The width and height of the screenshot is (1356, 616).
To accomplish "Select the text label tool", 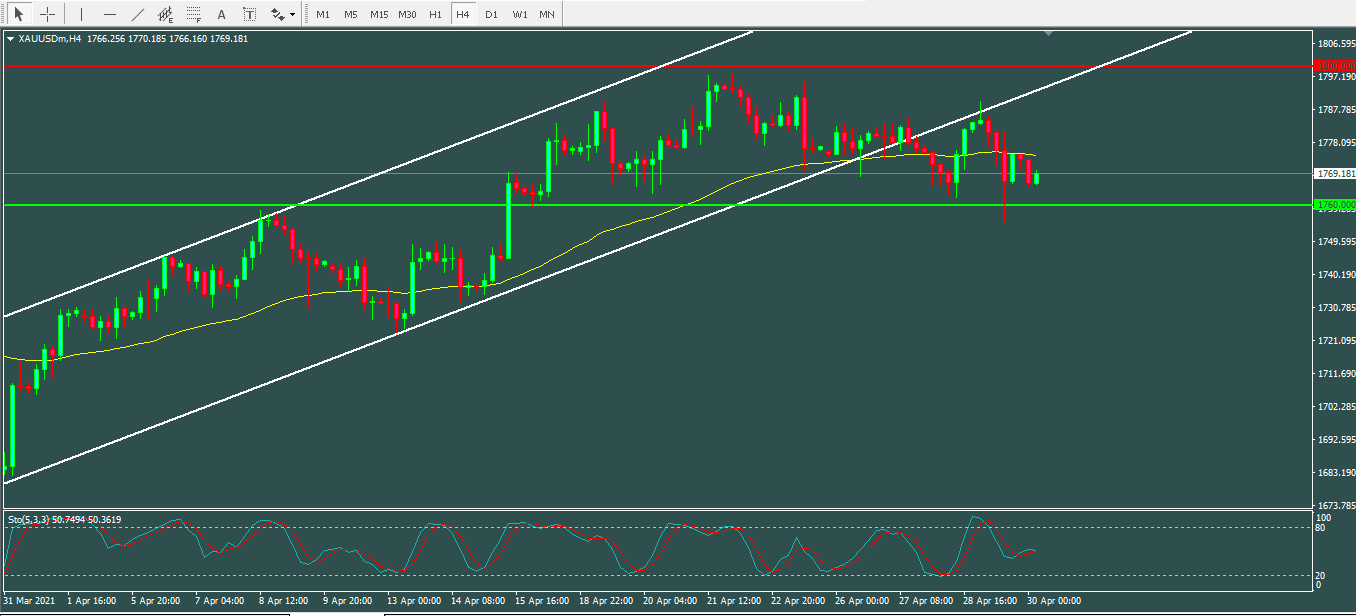I will click(x=249, y=15).
